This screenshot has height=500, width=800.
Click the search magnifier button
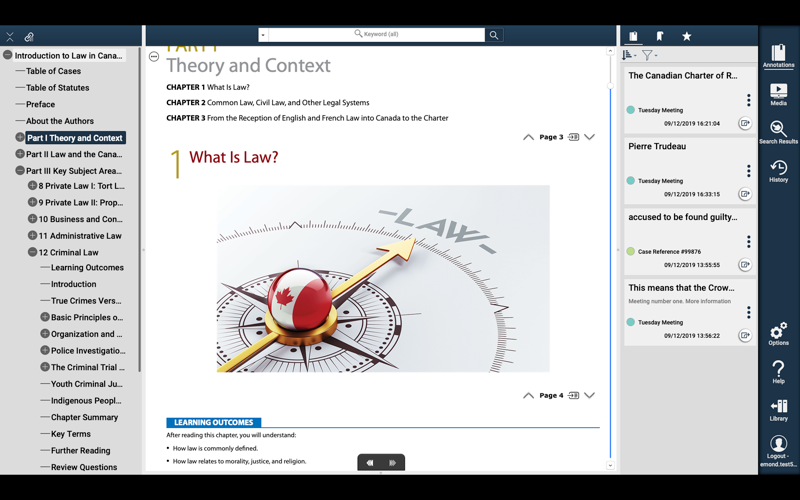(x=494, y=35)
